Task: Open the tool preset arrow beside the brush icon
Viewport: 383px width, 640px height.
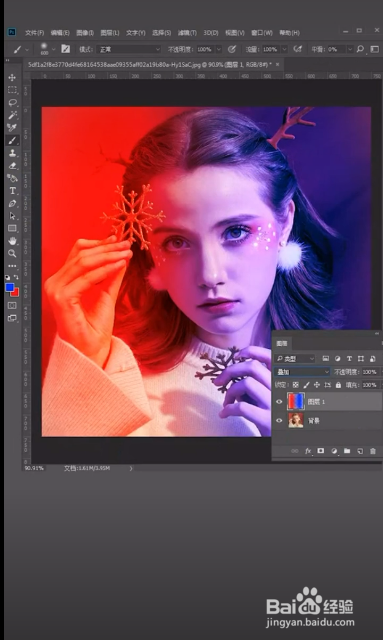Action: tap(27, 50)
